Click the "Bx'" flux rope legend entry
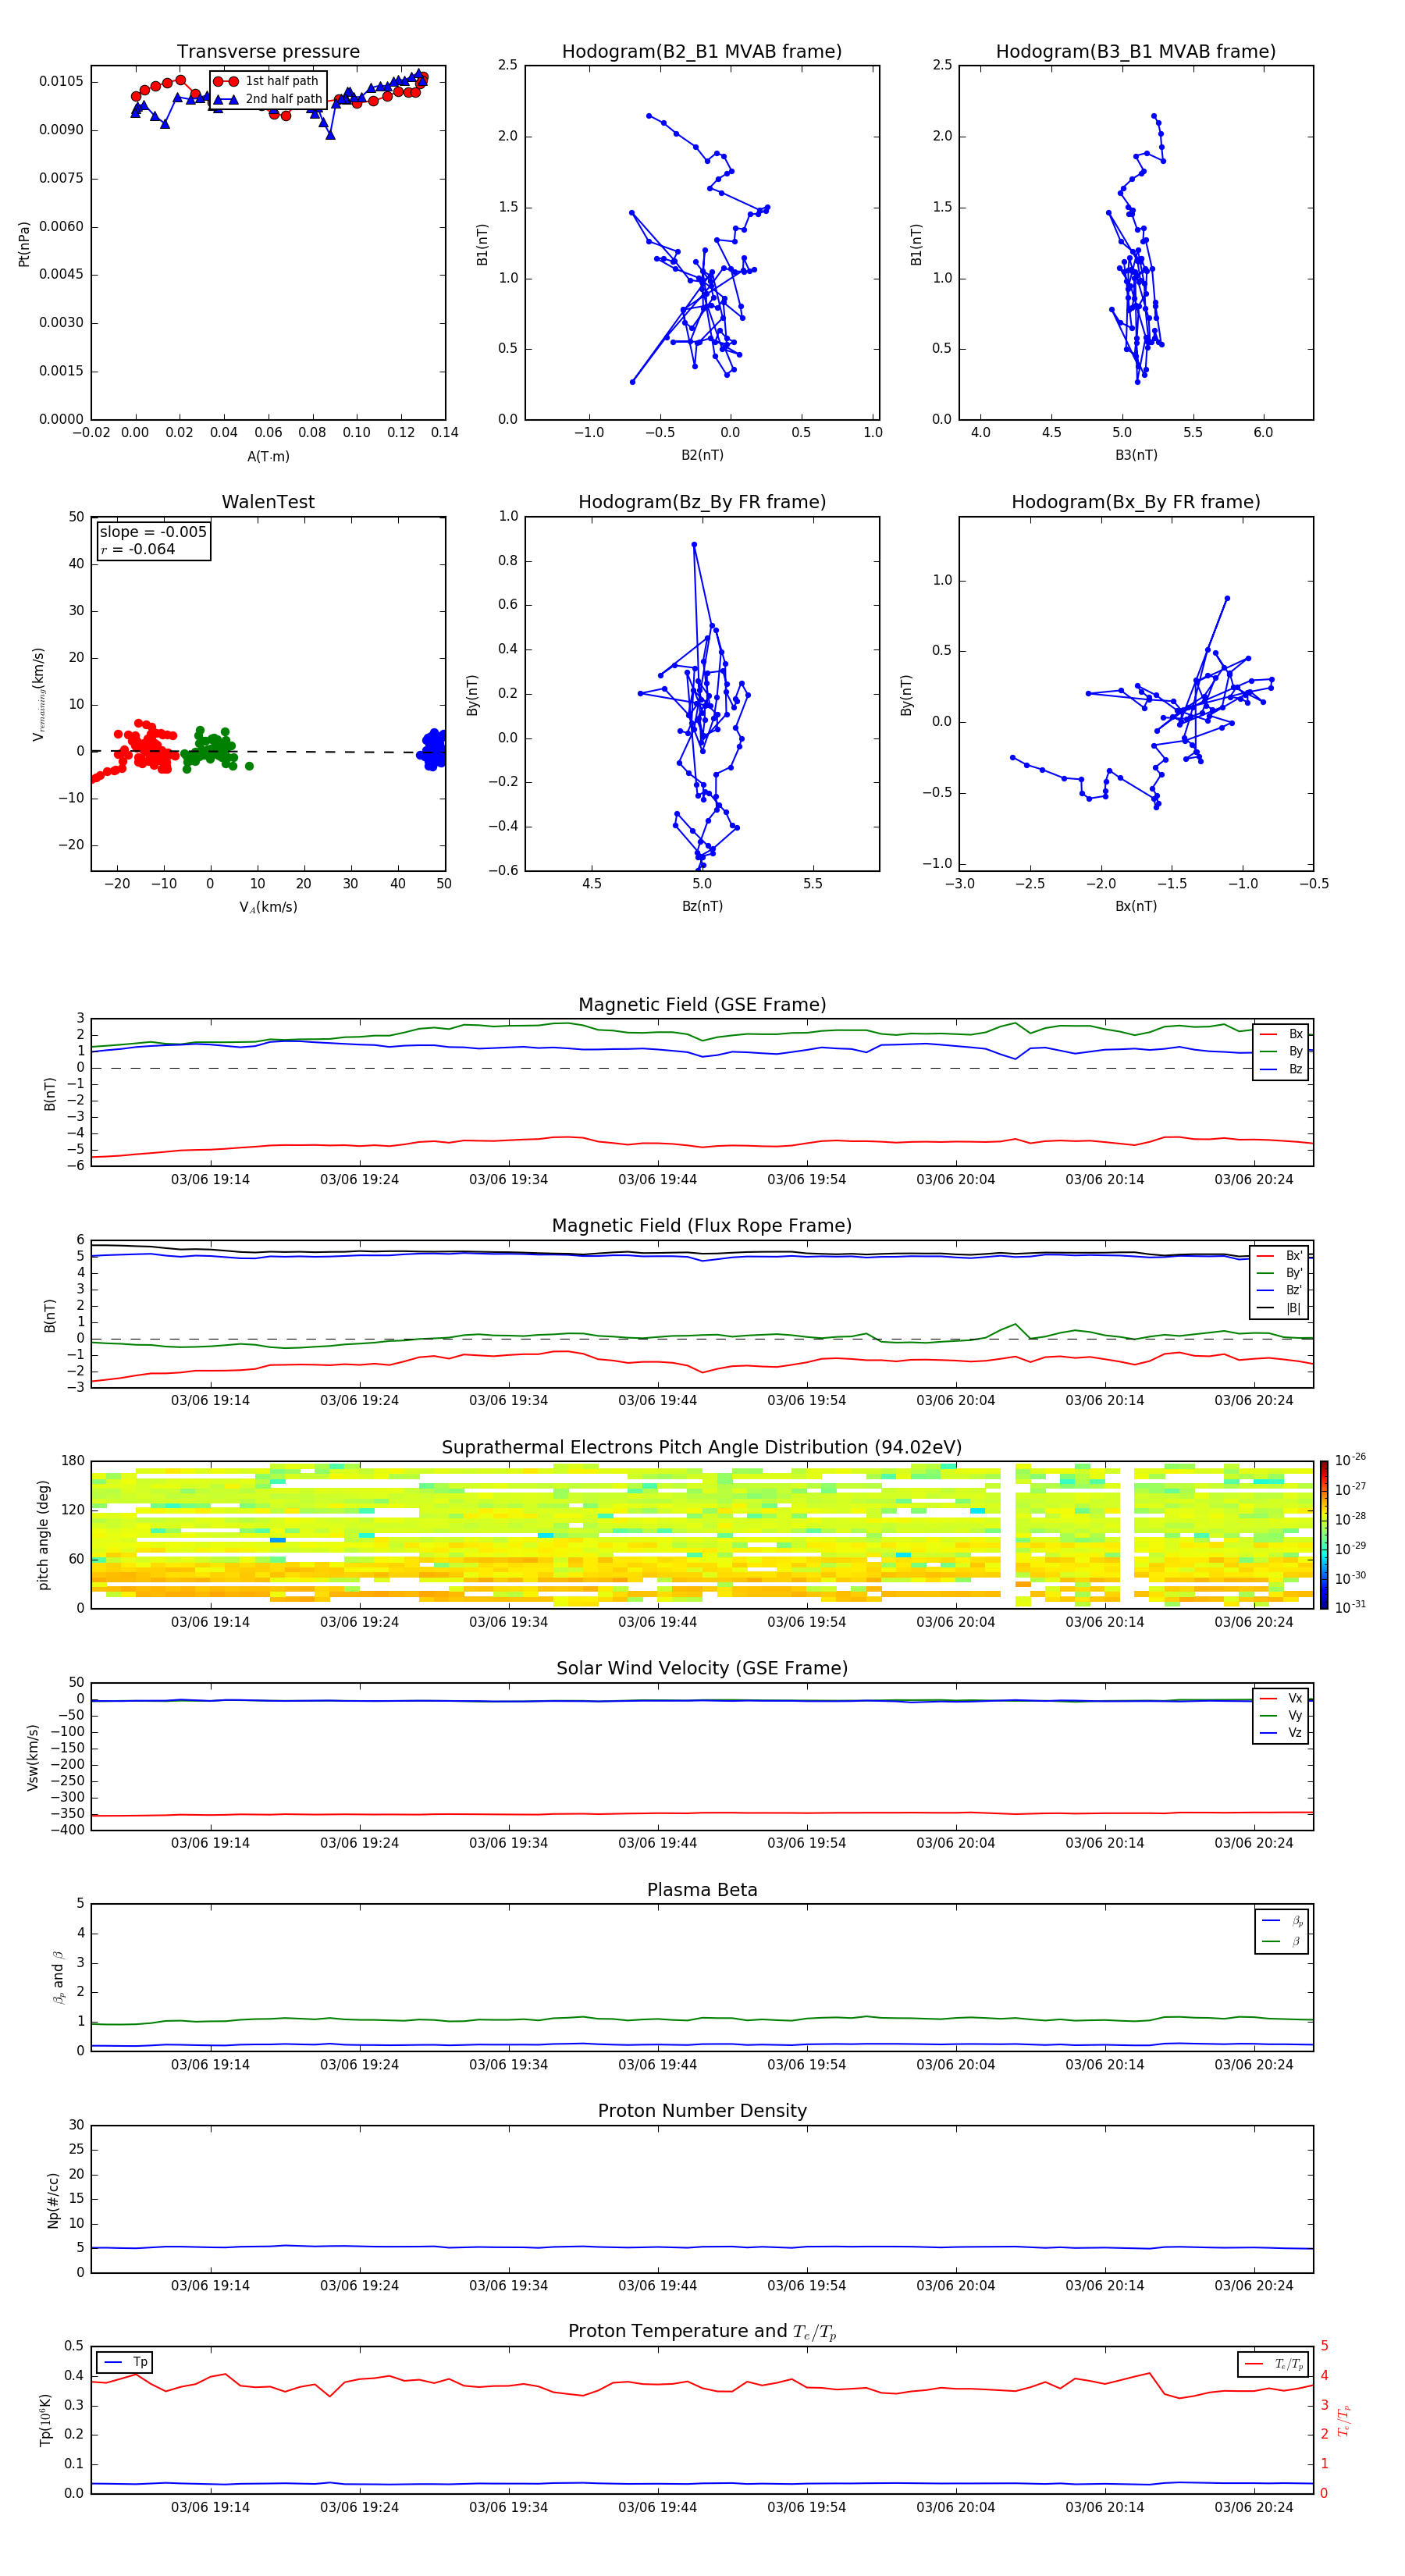The height and width of the screenshot is (2576, 1405). point(1281,1256)
